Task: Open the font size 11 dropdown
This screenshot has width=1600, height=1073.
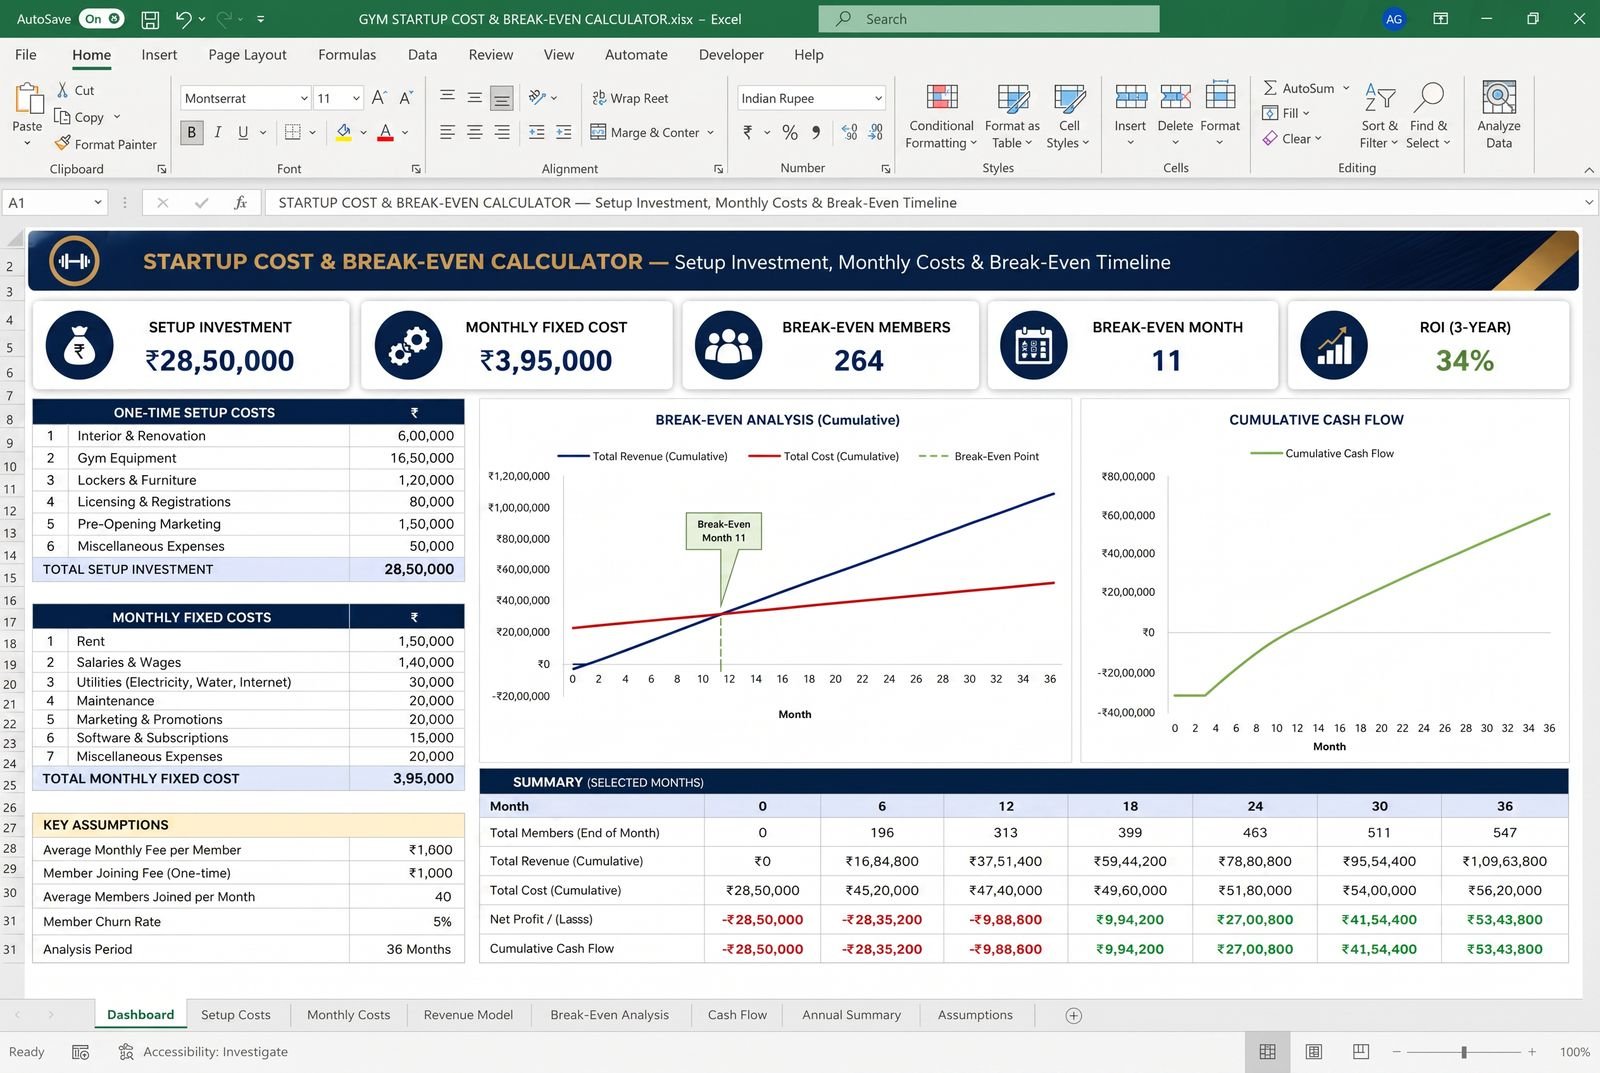Action: 356,98
